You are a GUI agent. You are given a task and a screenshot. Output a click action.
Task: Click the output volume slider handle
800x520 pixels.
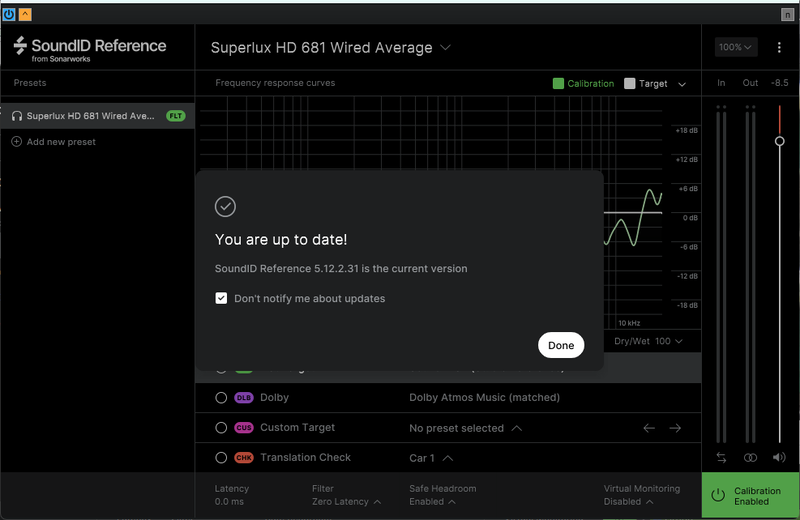click(x=779, y=141)
